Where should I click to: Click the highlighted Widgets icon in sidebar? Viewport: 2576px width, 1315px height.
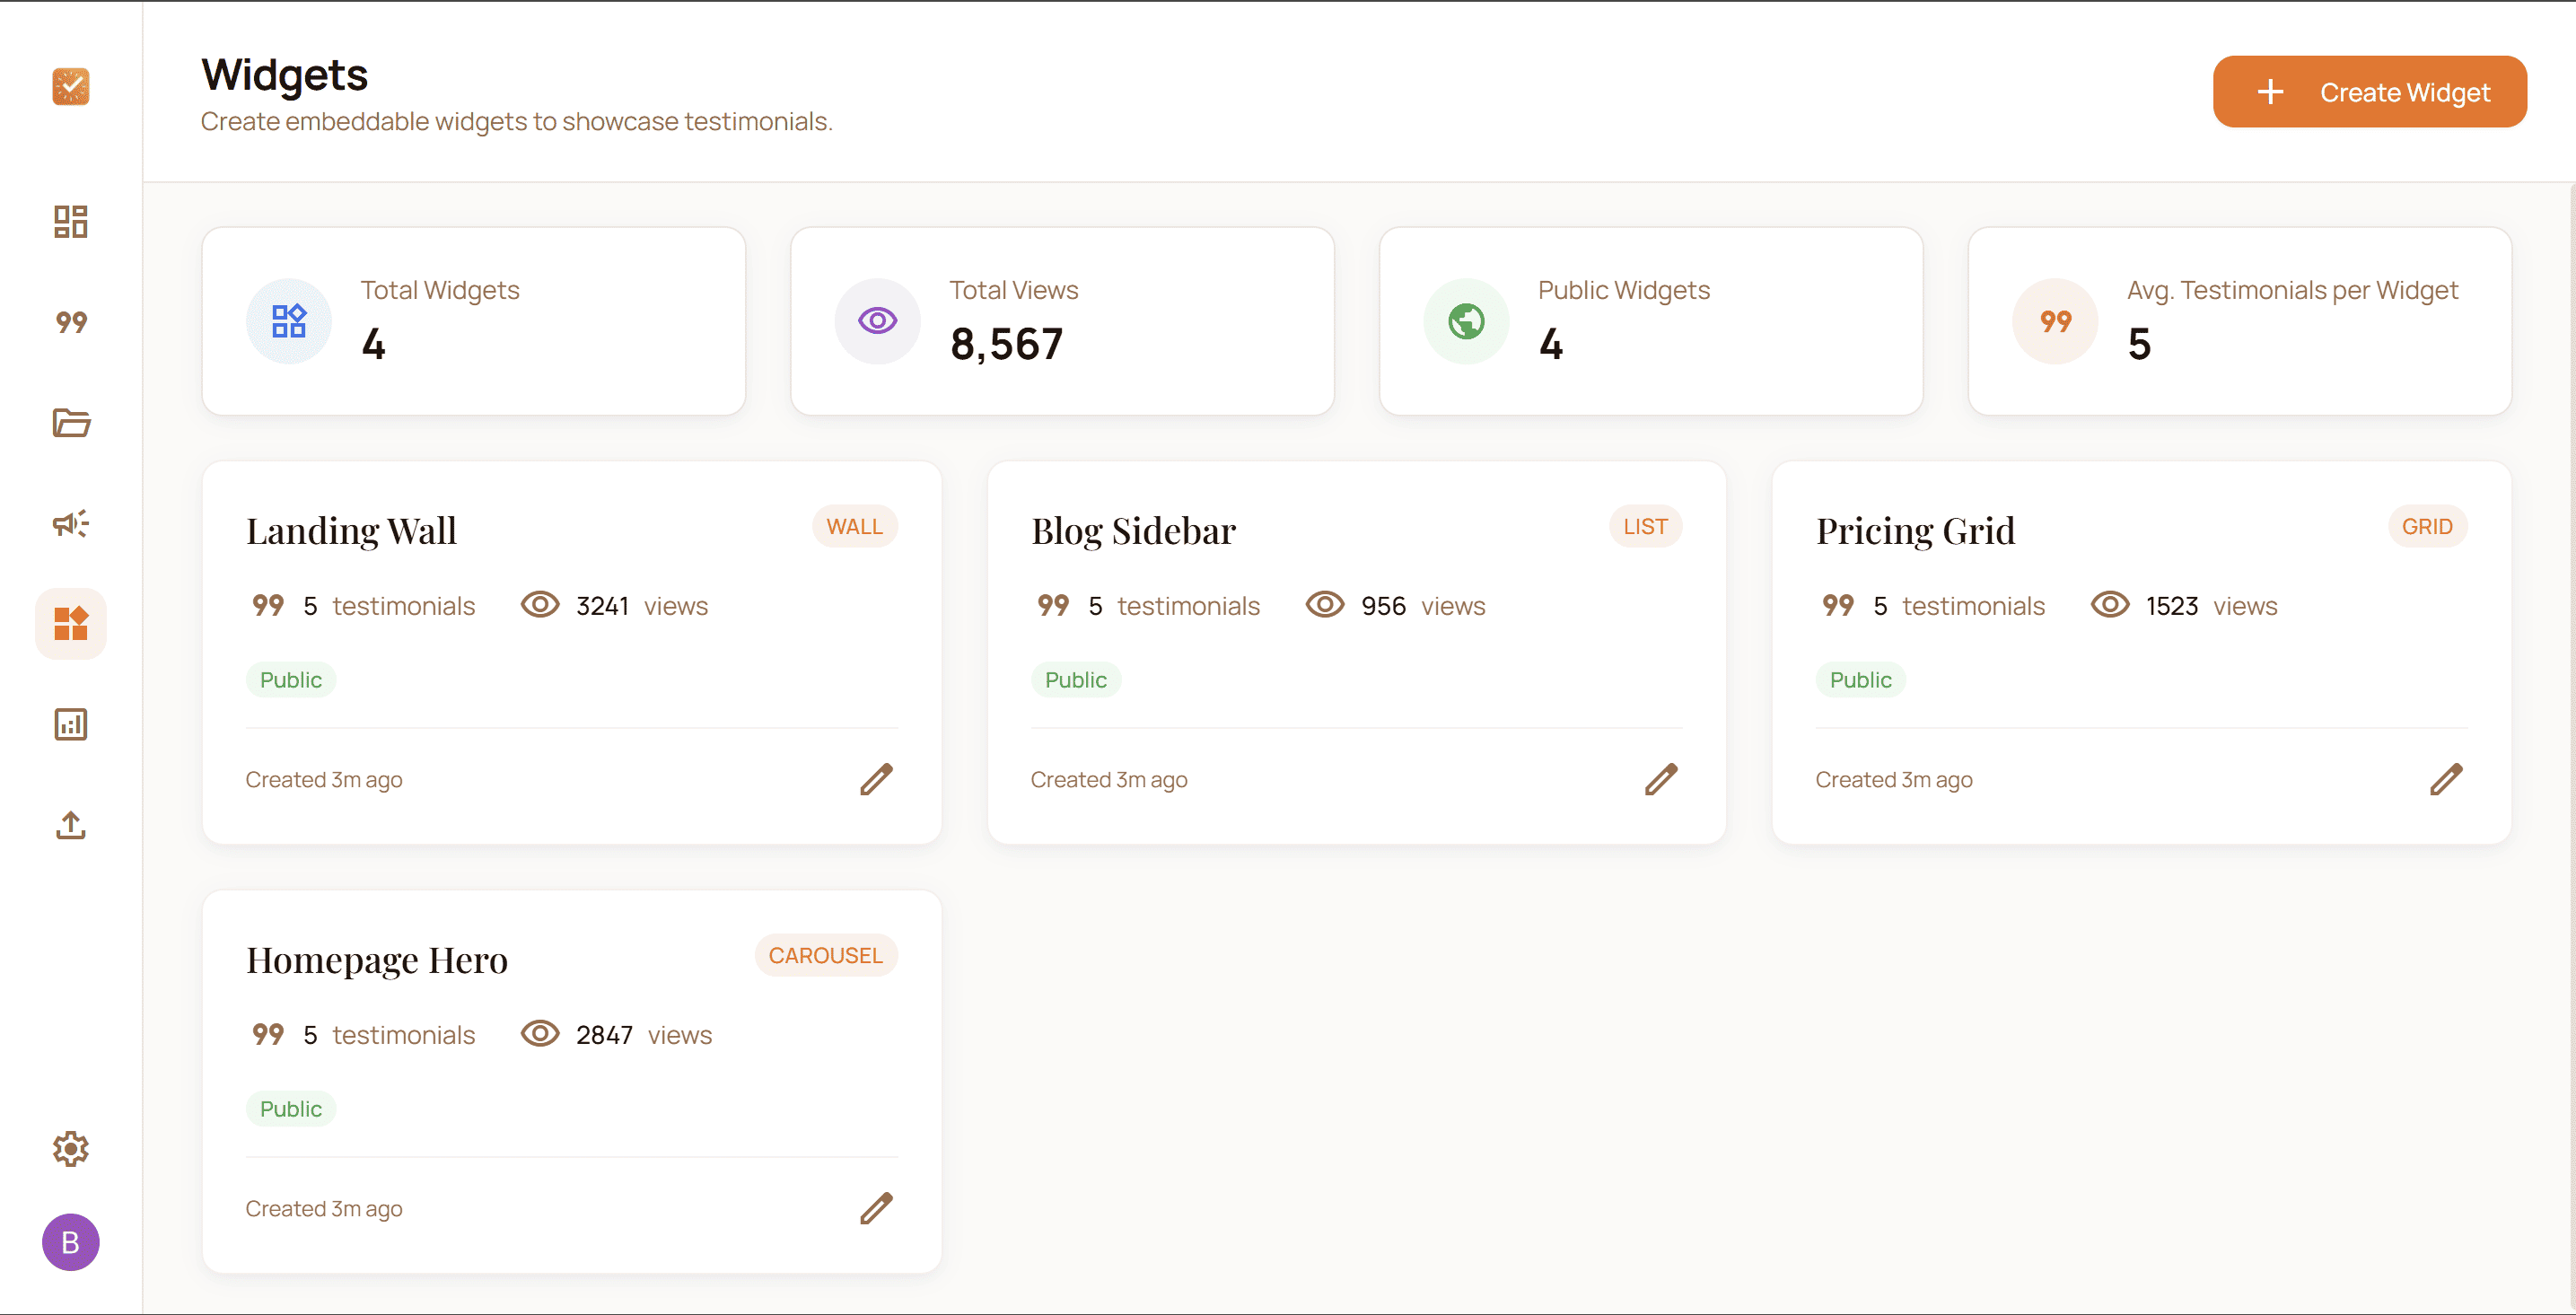[70, 623]
